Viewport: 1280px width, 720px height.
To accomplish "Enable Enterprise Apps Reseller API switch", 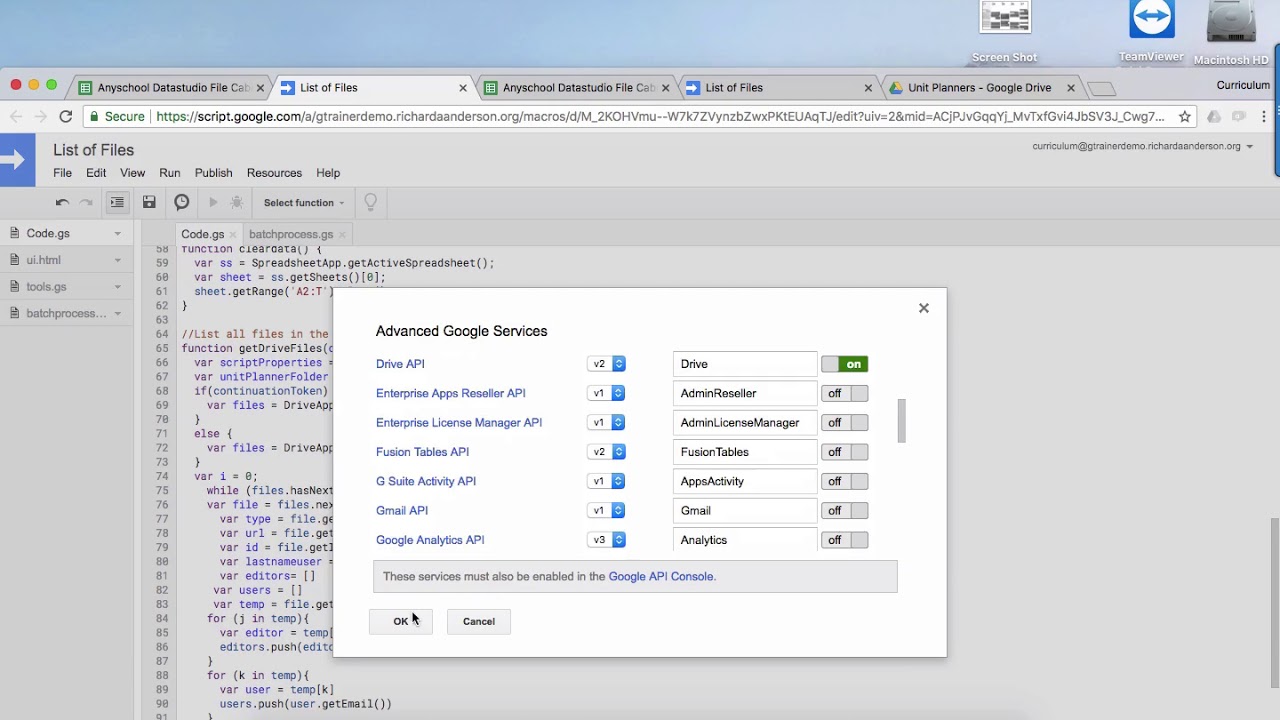I will click(845, 393).
